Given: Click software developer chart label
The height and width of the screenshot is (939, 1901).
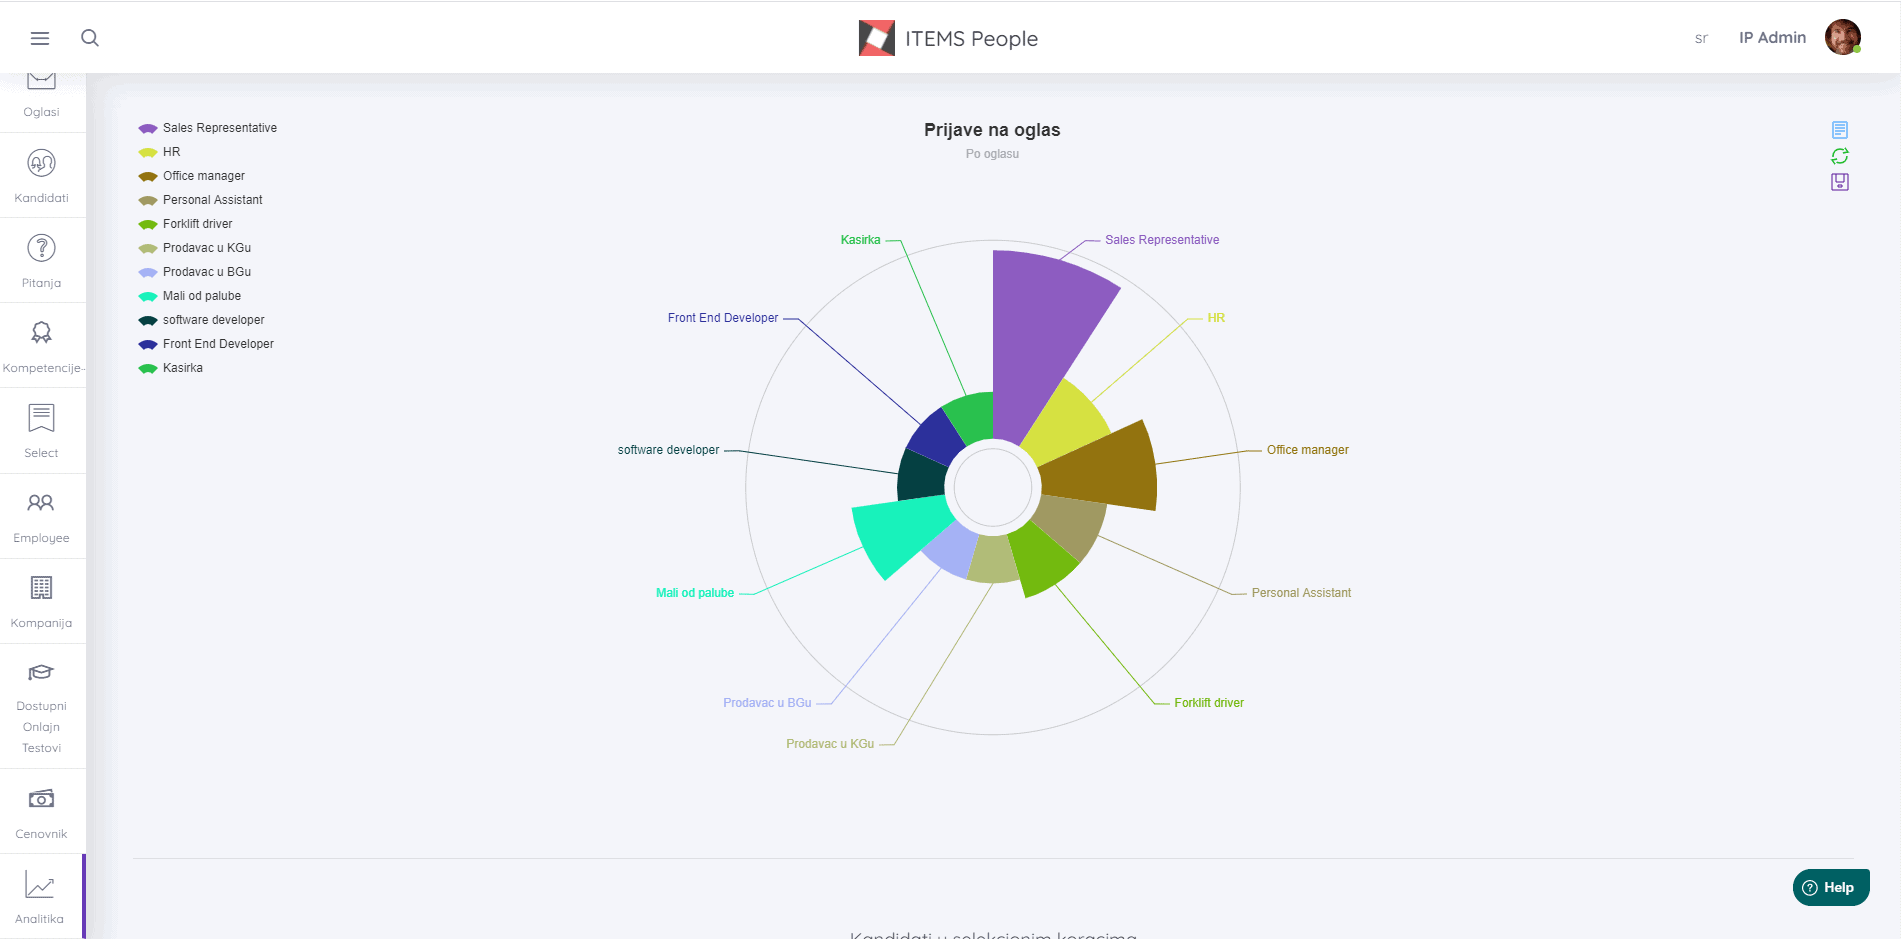Looking at the screenshot, I should point(668,450).
